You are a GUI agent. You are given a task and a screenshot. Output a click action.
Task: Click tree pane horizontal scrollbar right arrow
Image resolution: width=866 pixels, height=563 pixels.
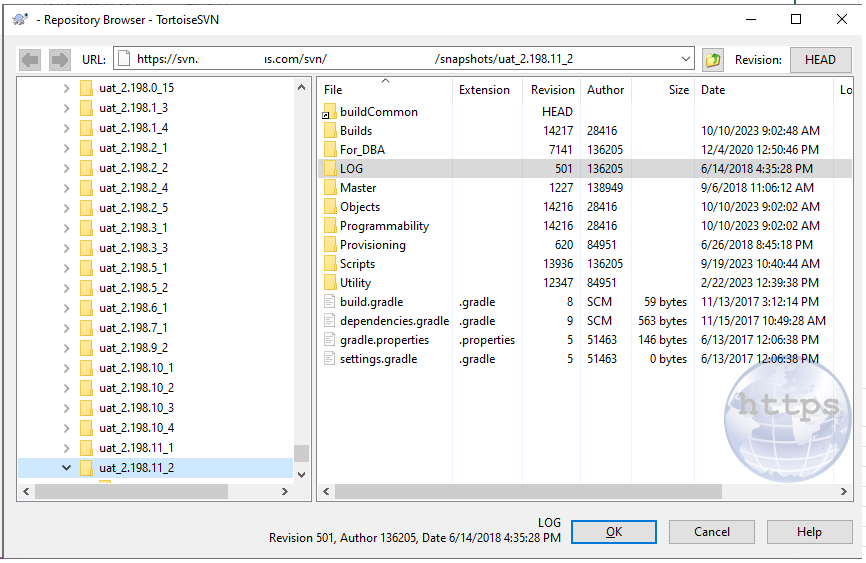(285, 491)
